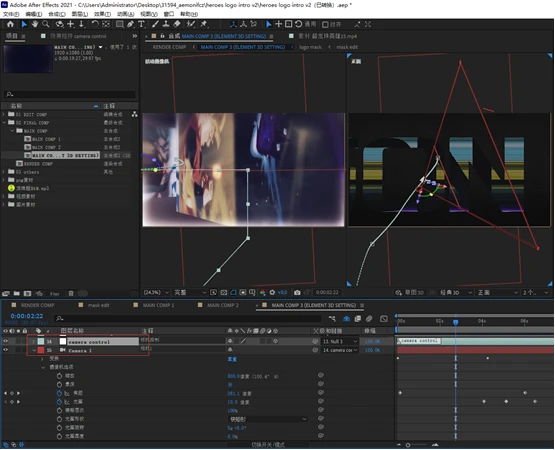Select the Roto Brush tool
The height and width of the screenshot is (450, 555).
pyautogui.click(x=191, y=24)
